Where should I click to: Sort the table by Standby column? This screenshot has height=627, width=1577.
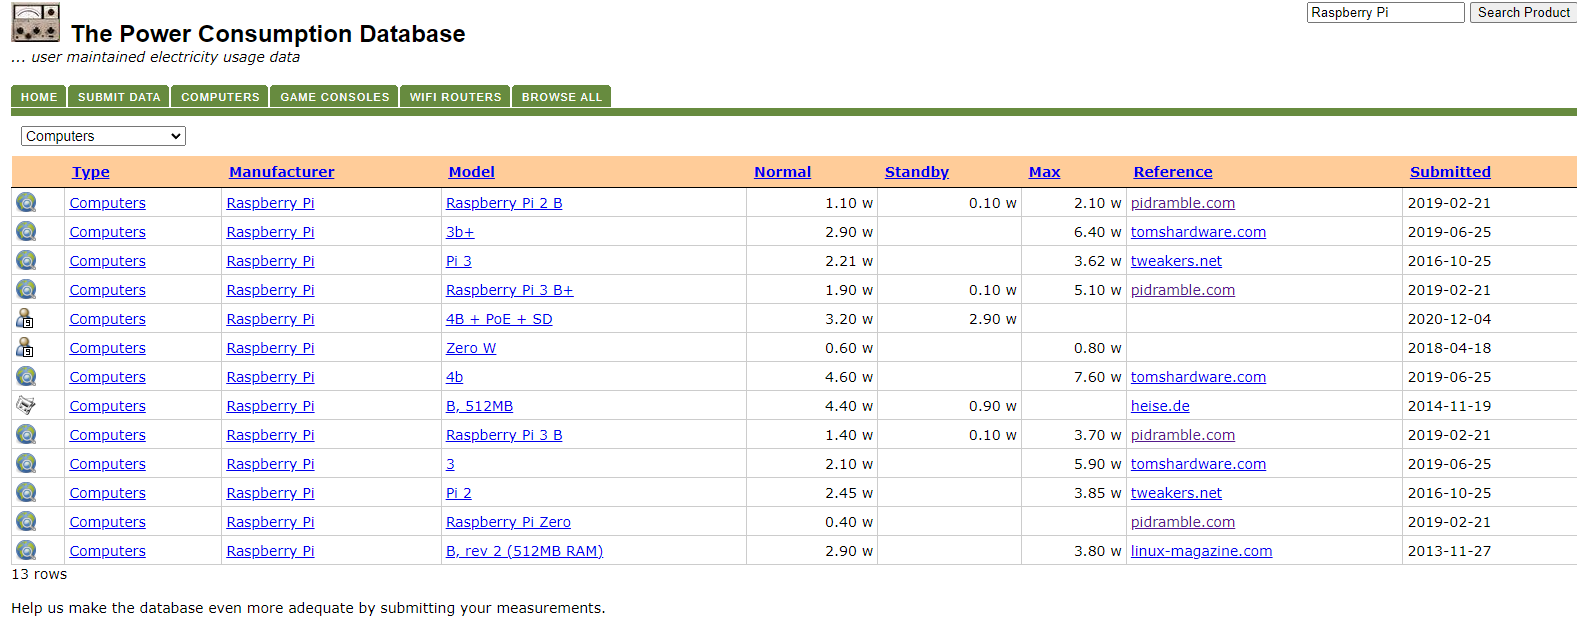click(916, 172)
